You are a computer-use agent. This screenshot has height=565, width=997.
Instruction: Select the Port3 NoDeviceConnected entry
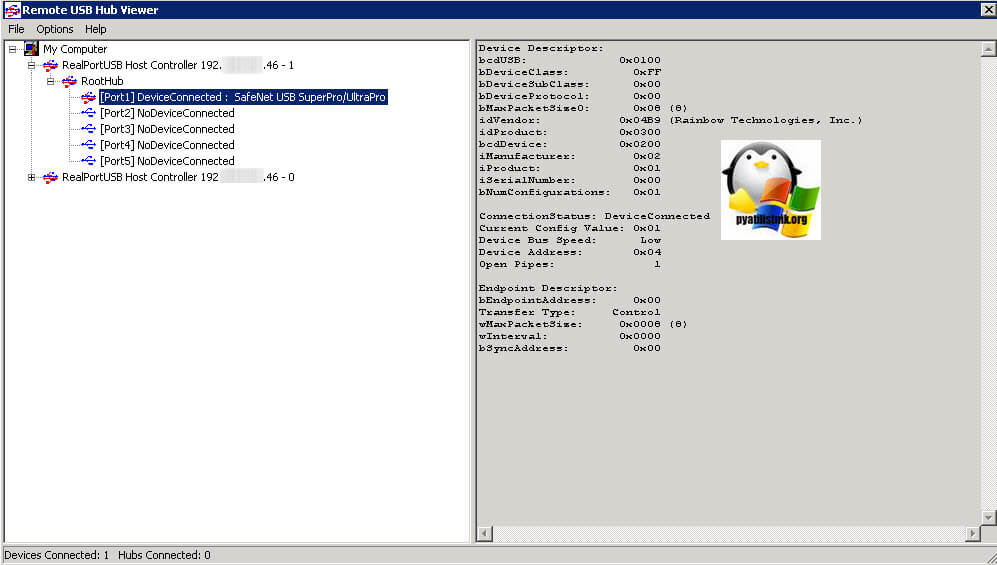pos(166,129)
